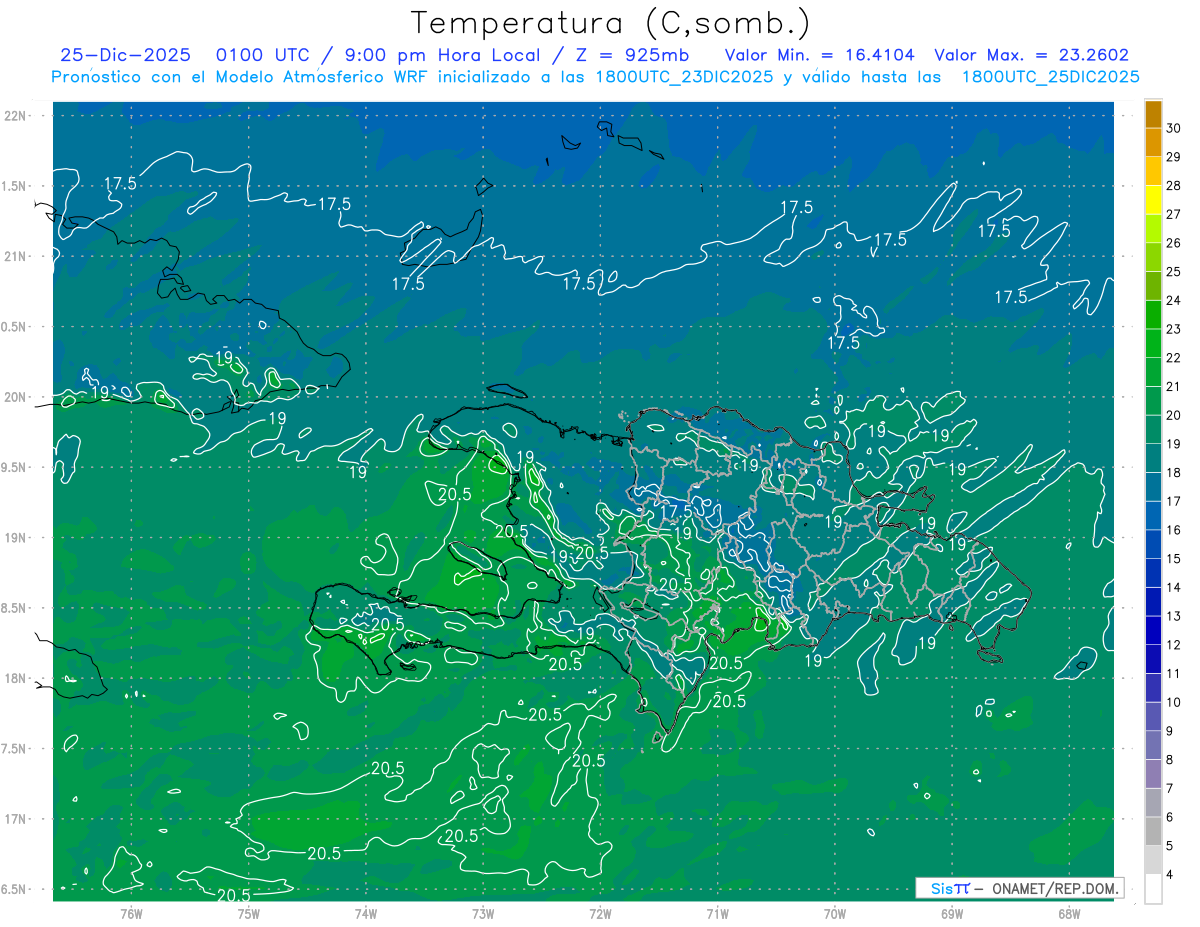Viewport: 1200px width, 927px height.
Task: Click the '17N' latitude axis label
Action: click(16, 819)
